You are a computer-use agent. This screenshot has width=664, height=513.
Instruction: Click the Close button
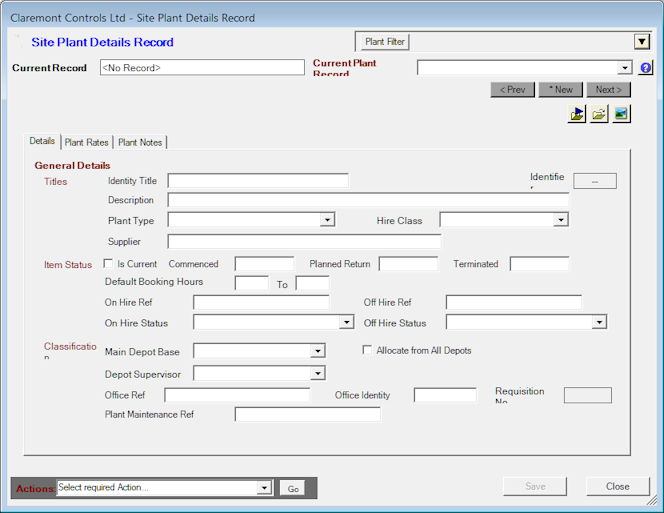click(x=617, y=486)
